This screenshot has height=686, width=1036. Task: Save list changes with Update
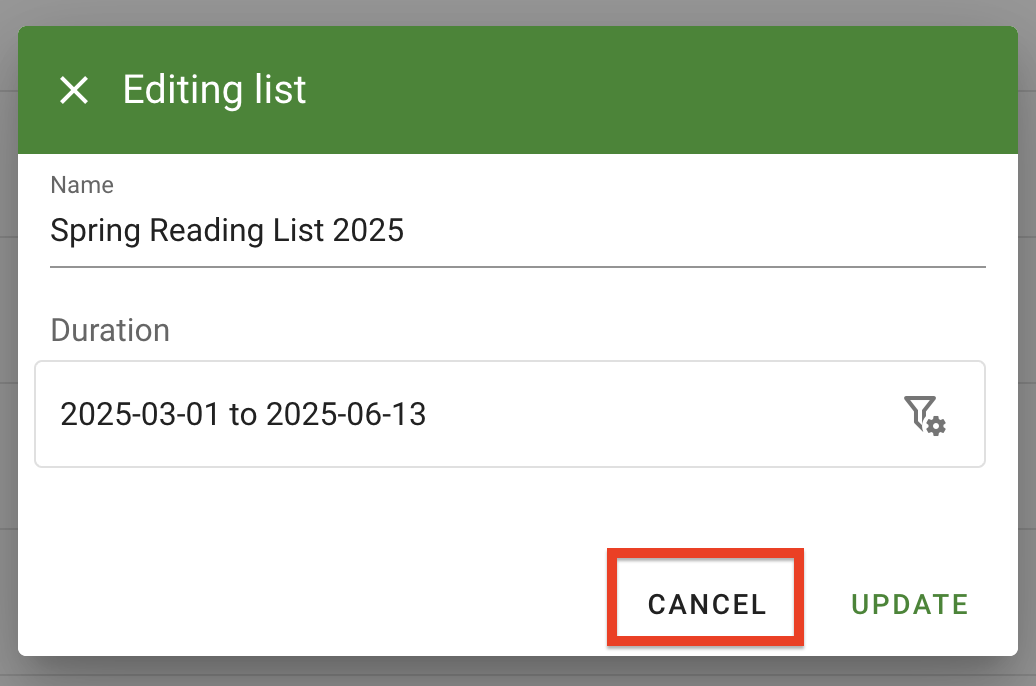click(x=909, y=604)
